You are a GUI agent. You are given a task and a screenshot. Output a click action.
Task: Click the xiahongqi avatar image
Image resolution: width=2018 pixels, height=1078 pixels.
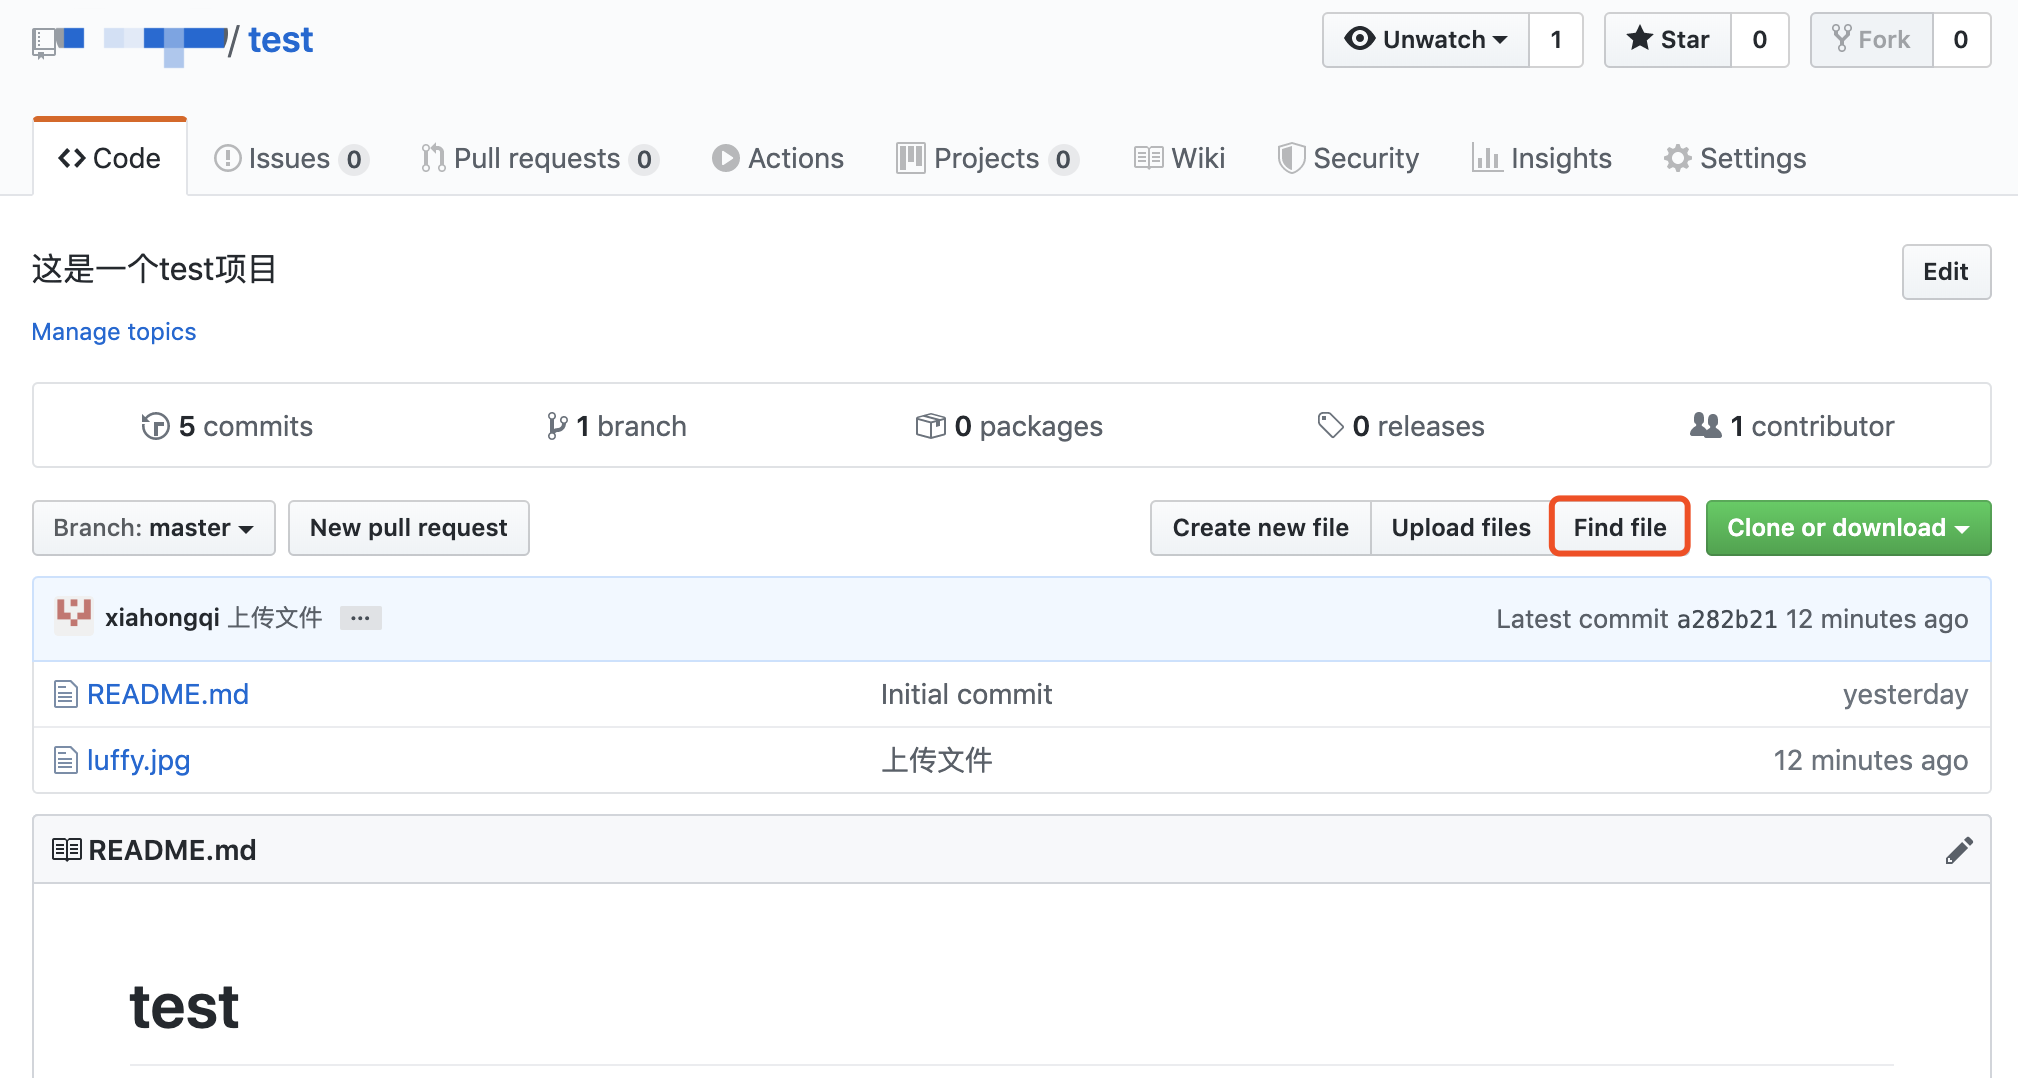[74, 616]
